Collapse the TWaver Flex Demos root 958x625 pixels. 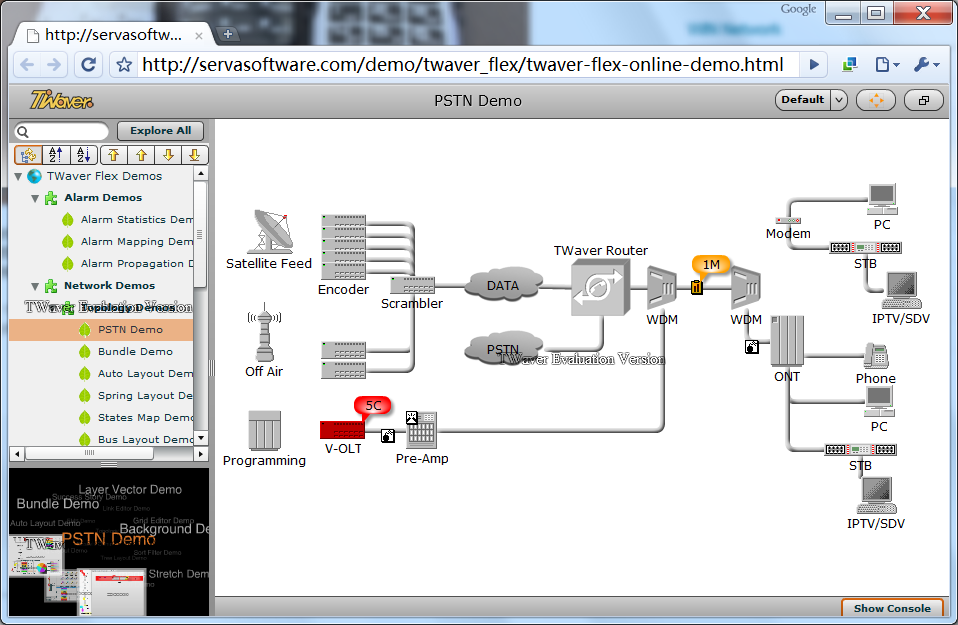(x=18, y=177)
